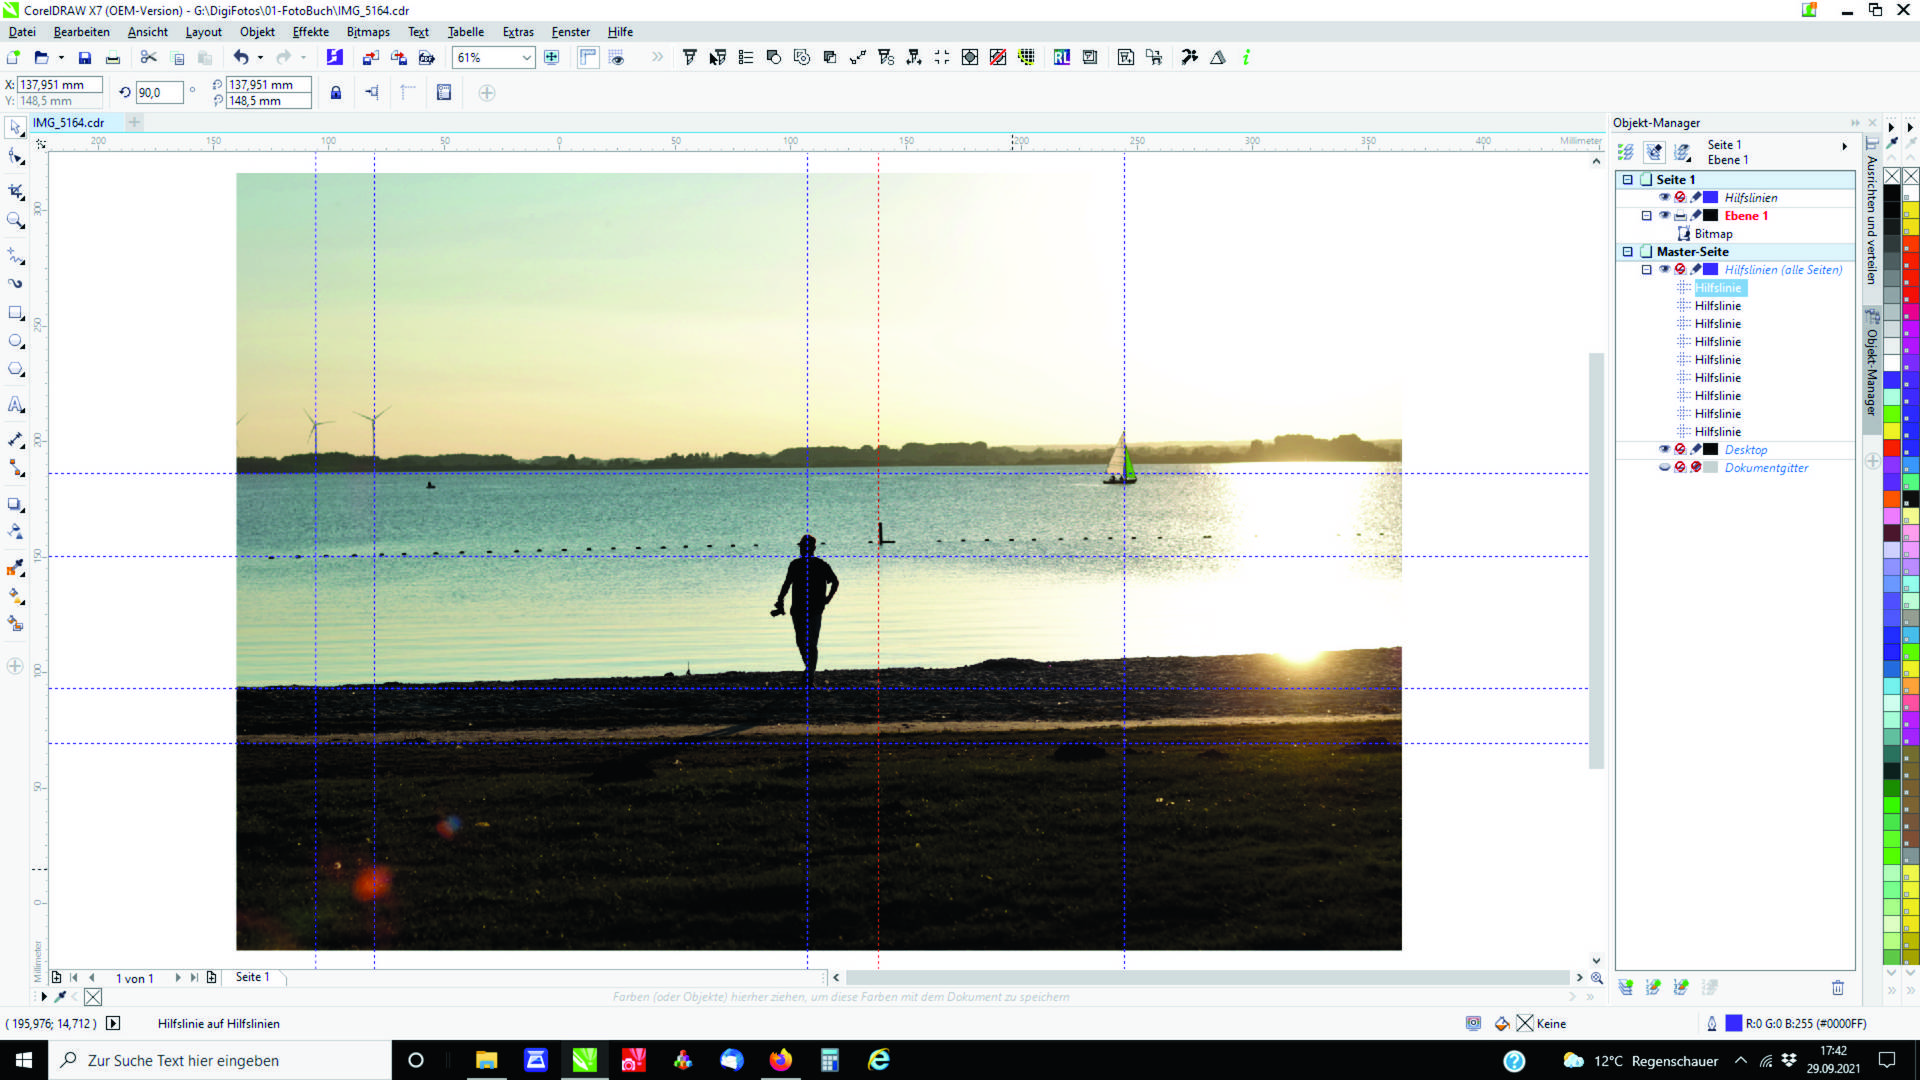
Task: Create a new document with the toolbar icon
Action: [14, 58]
